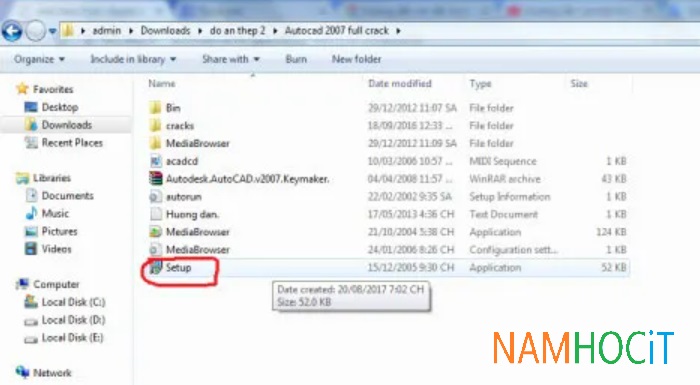The width and height of the screenshot is (700, 385).
Task: Select the Downloads breadcrumb in the address bar
Action: [x=165, y=30]
